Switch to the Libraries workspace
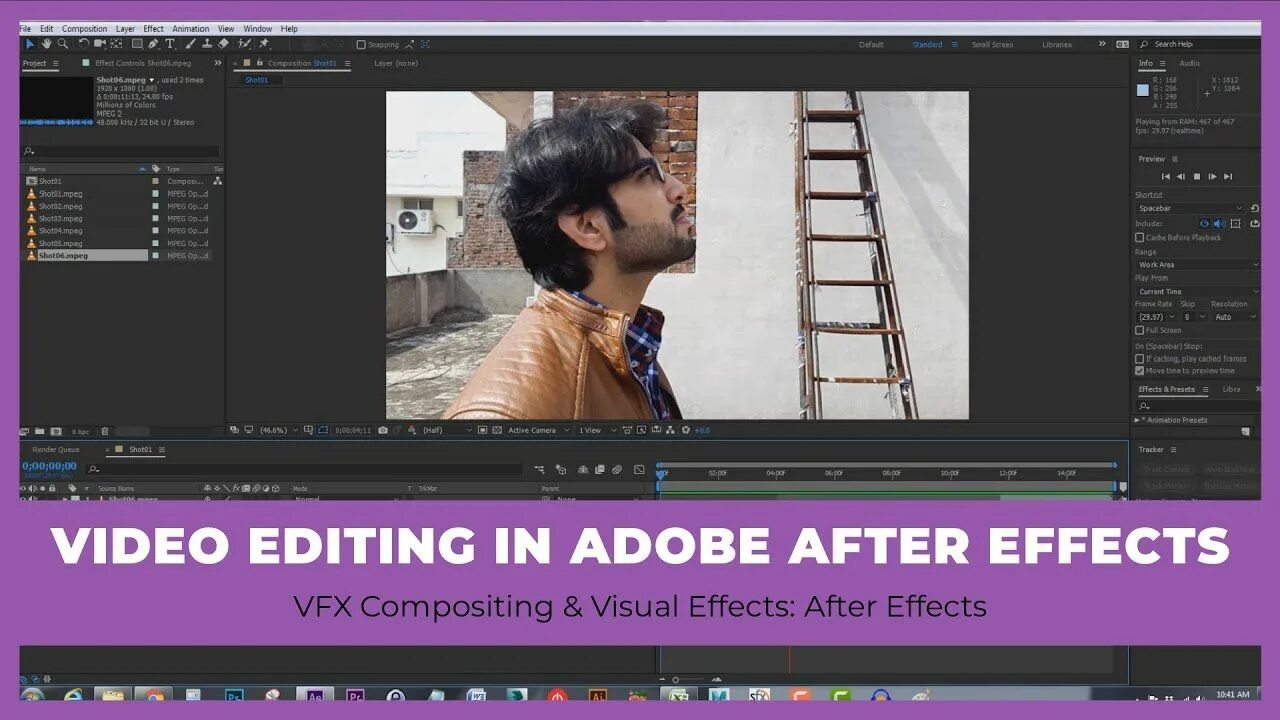The width and height of the screenshot is (1280, 720). click(x=1056, y=44)
